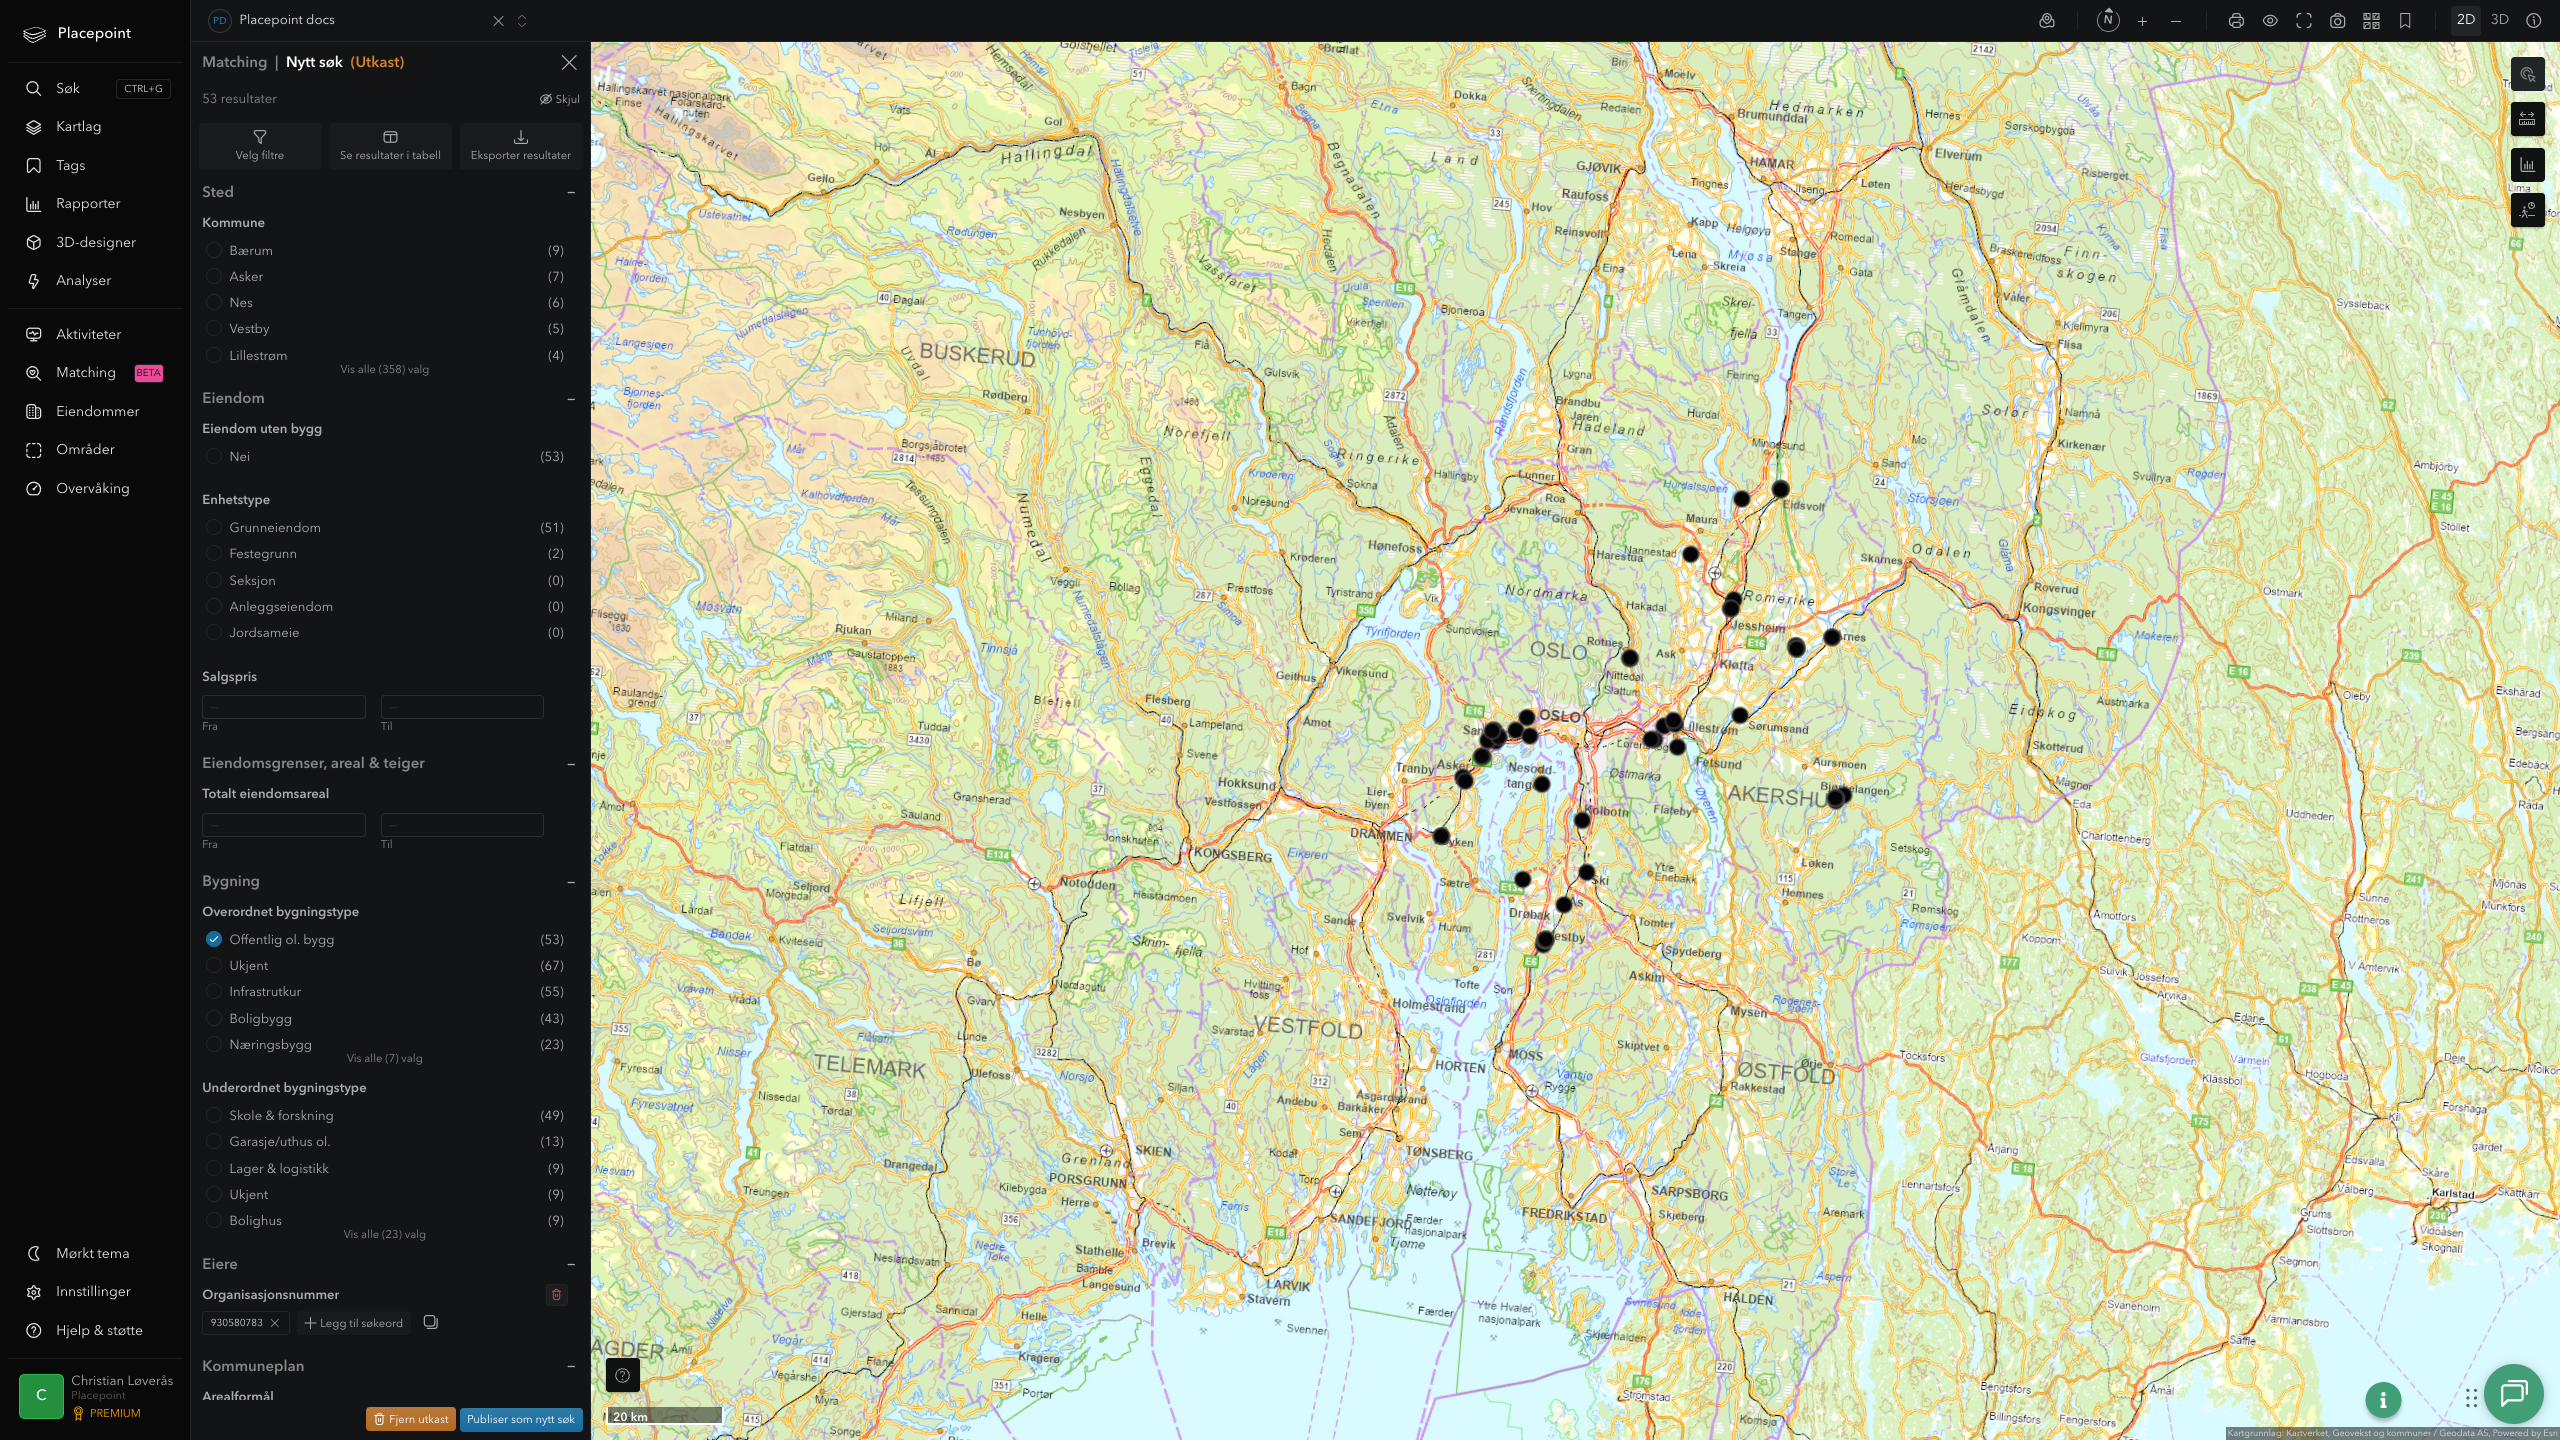Screen dimensions: 2560x1440
Task: Check the Lillestrøm kommune filter
Action: point(213,355)
